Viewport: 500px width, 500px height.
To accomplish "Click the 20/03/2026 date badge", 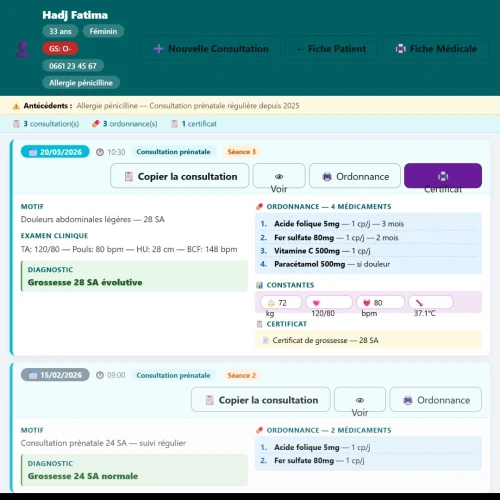I will tap(55, 152).
